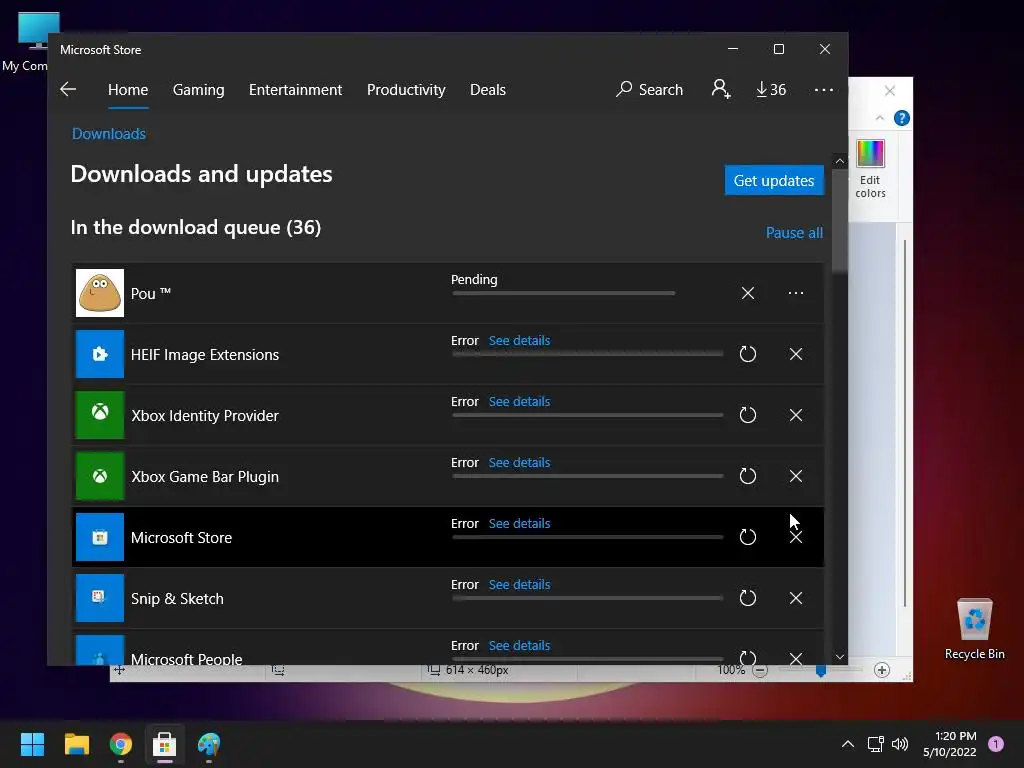Retry Xbox Identity Provider download
This screenshot has width=1024, height=768.
748,415
